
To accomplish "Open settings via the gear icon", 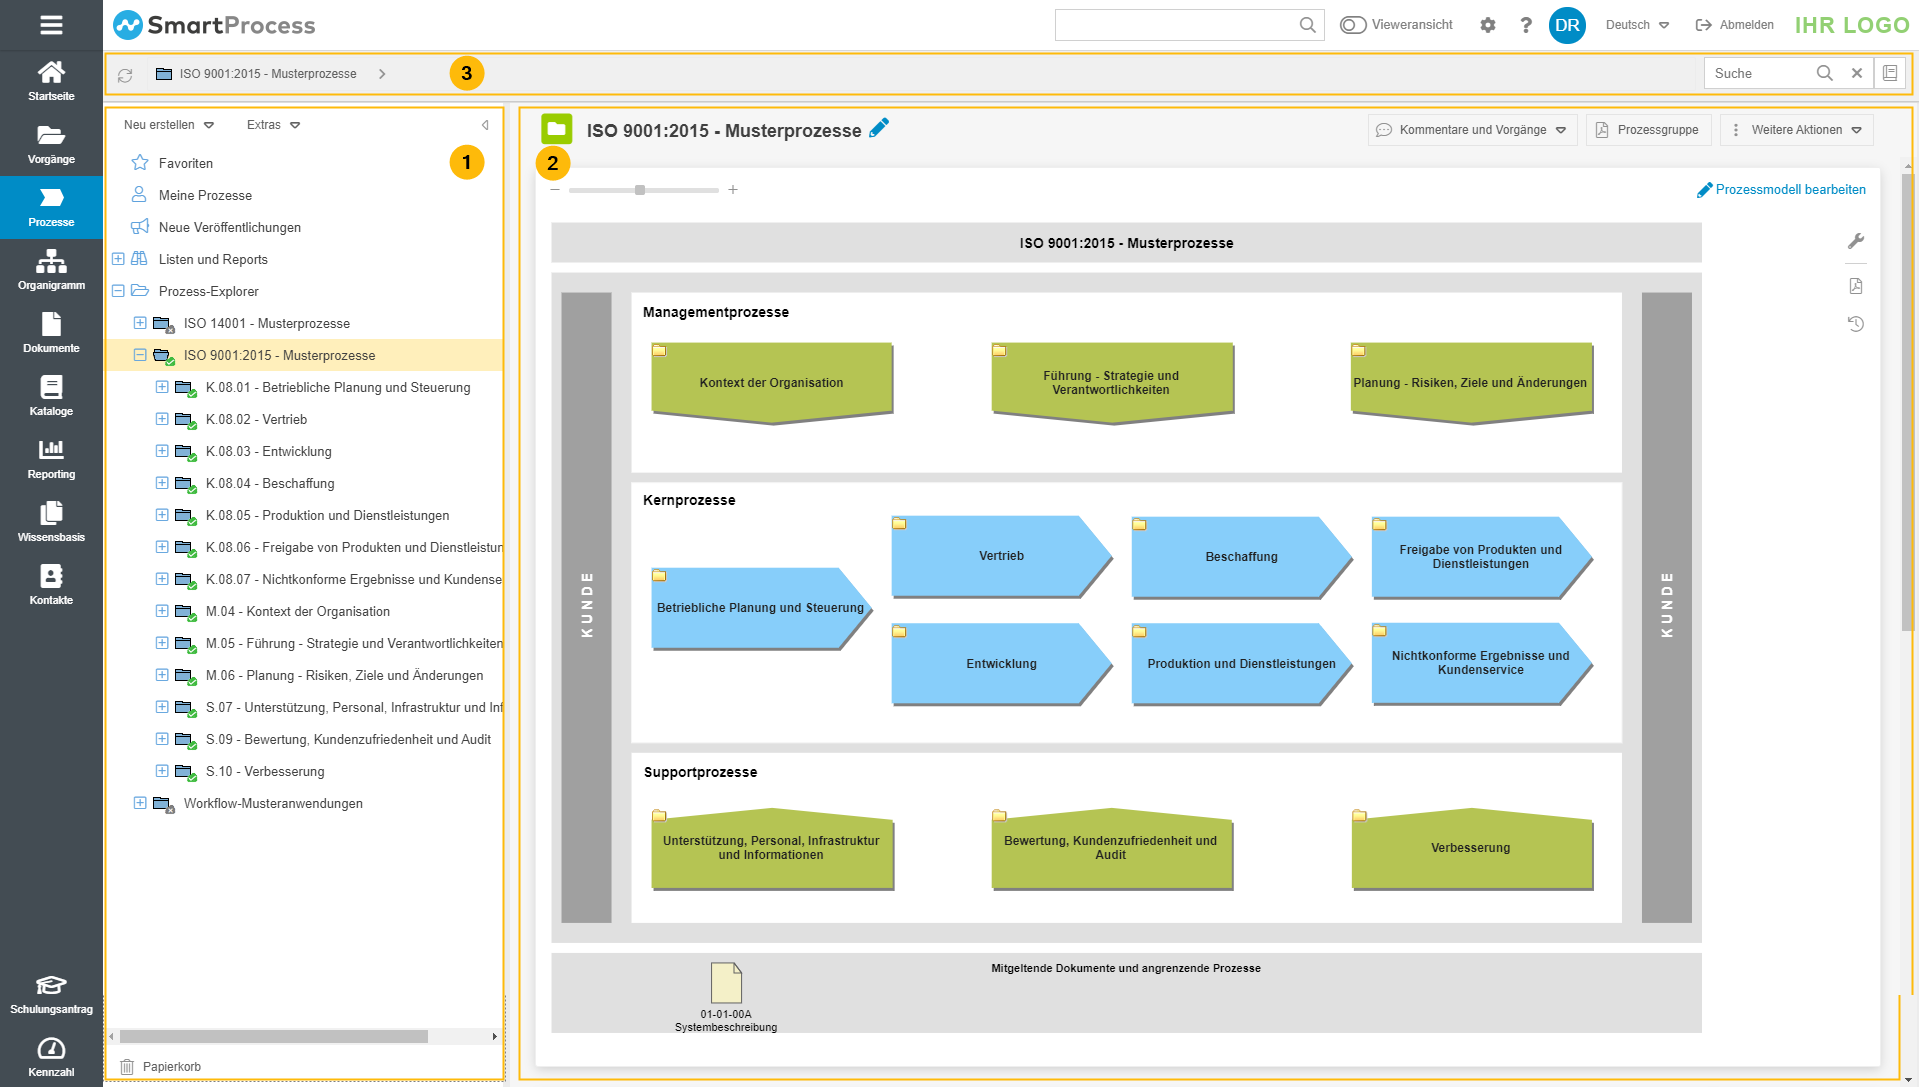I will coord(1488,25).
